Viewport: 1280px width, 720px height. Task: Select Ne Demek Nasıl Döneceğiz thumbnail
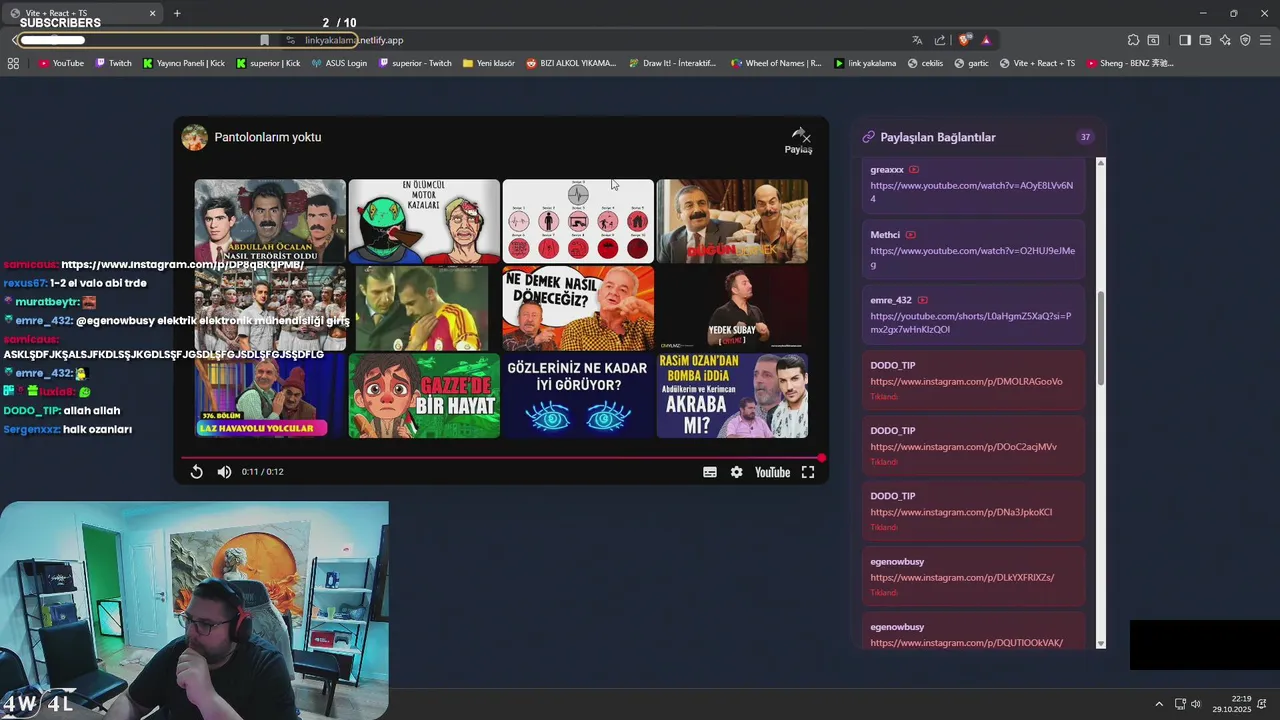(578, 308)
